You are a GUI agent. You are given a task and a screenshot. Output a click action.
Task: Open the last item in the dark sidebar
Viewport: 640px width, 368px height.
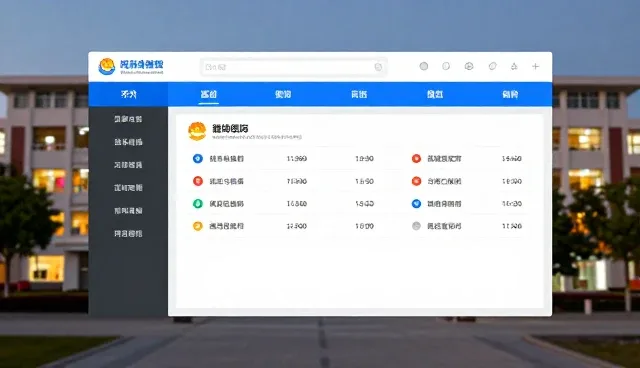128,233
